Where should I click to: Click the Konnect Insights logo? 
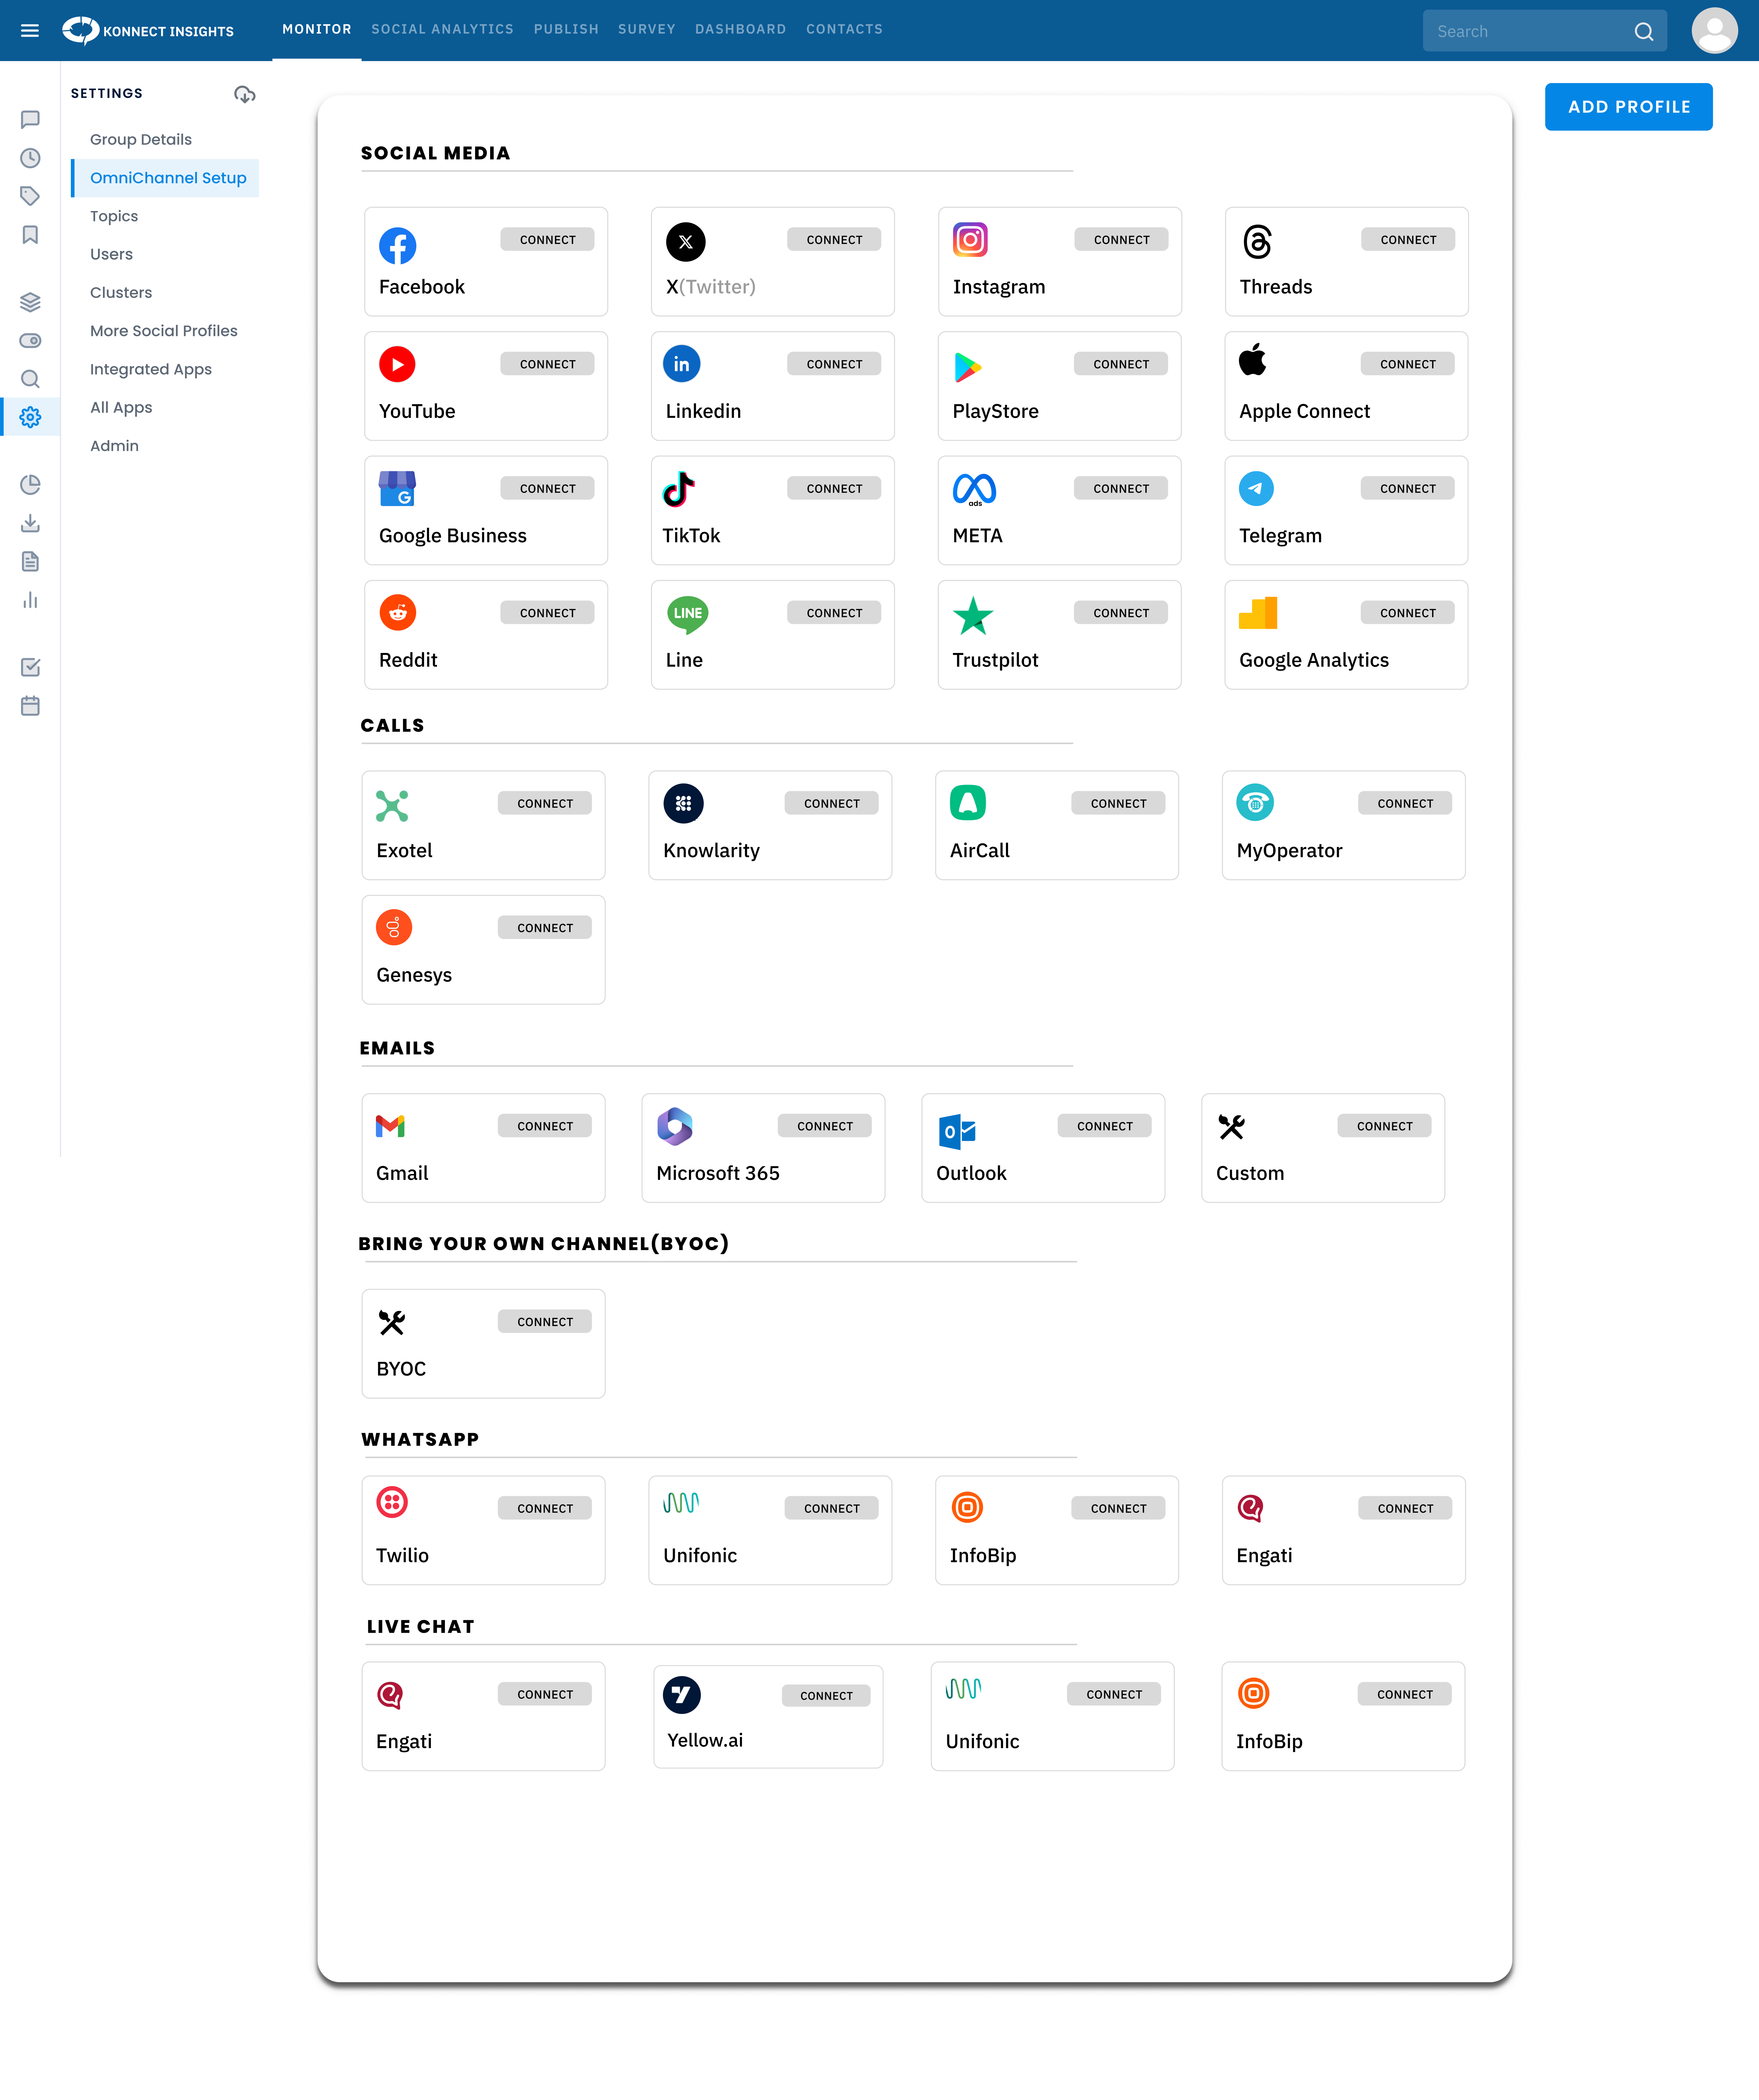148,31
